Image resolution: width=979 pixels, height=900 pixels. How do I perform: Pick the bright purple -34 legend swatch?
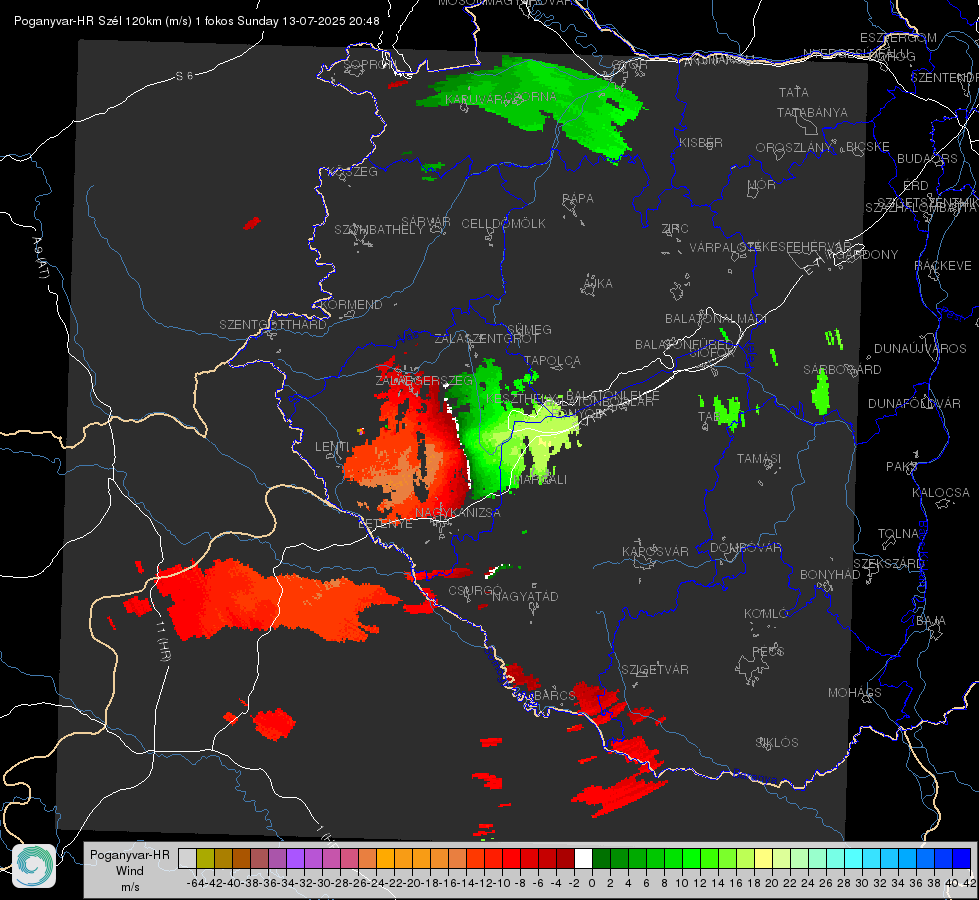295,859
